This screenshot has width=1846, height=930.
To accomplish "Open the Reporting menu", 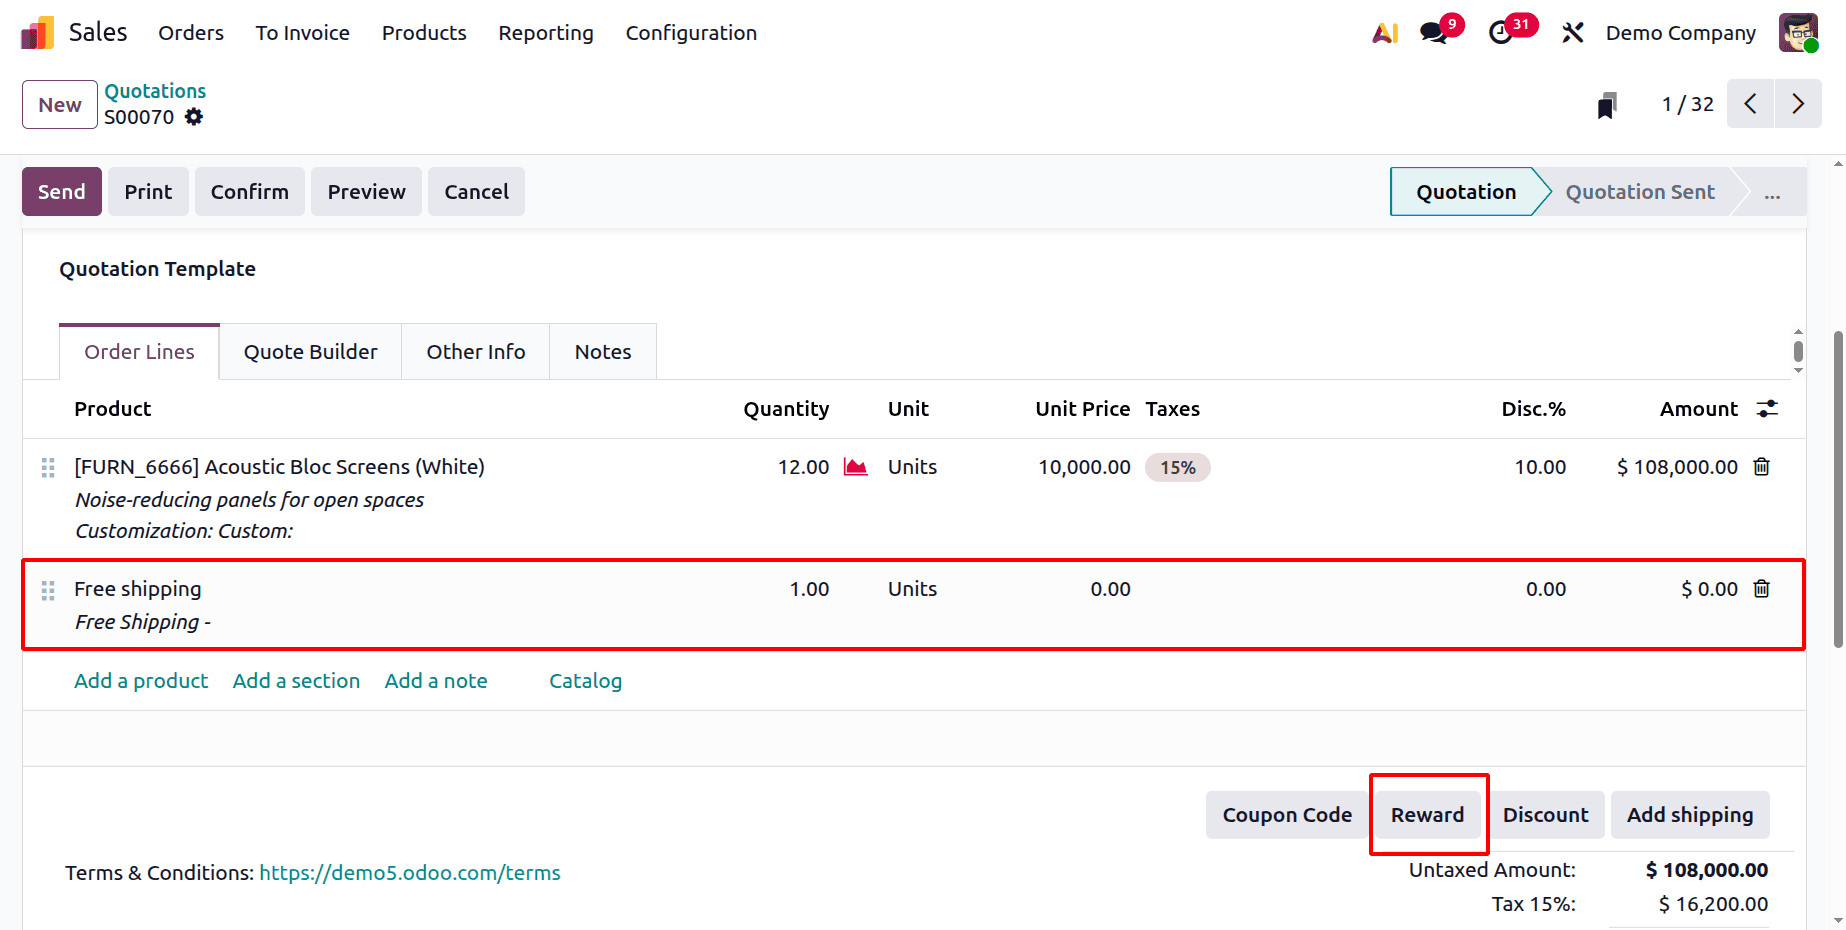I will tap(545, 32).
